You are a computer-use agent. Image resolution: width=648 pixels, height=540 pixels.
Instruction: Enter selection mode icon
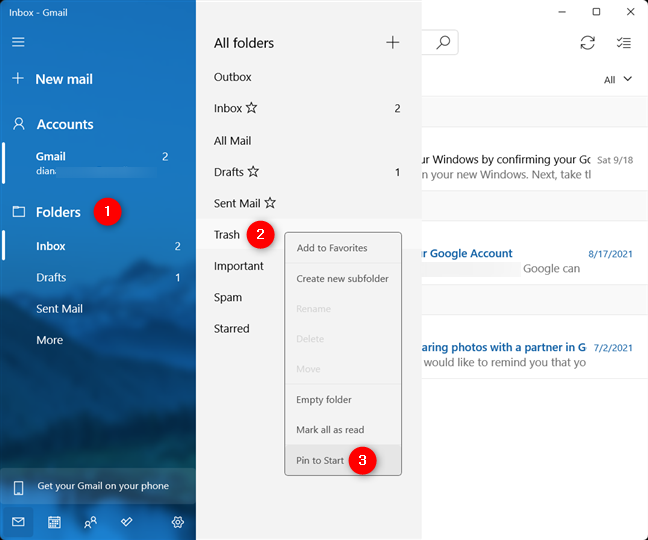point(624,43)
